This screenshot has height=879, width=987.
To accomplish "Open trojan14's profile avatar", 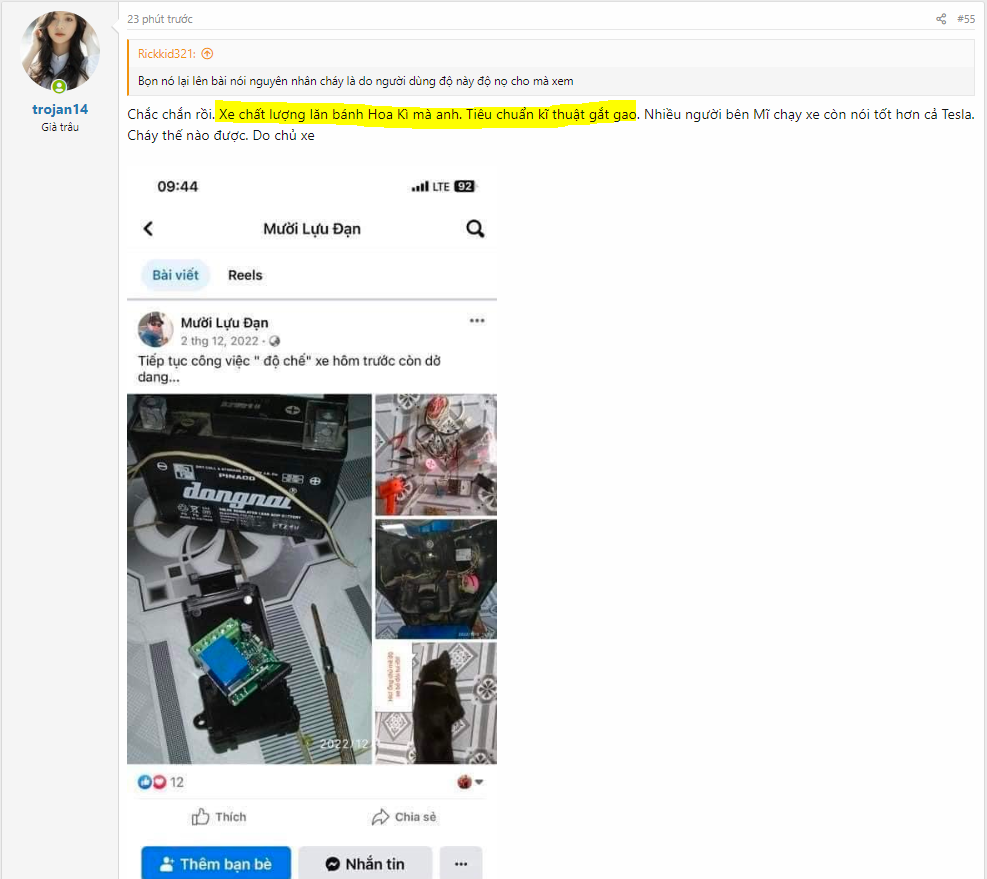I will coord(60,51).
